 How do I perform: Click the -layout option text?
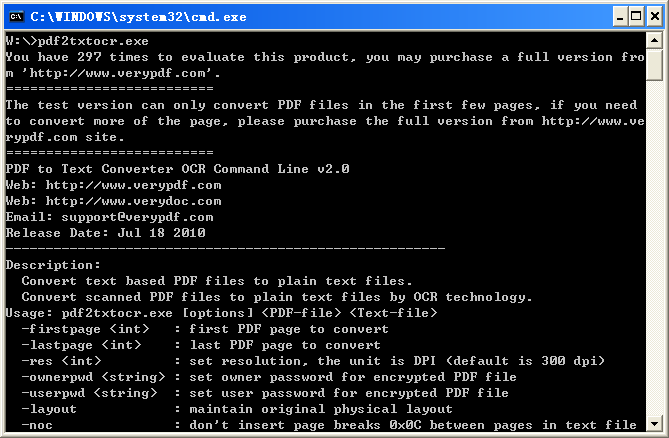[49, 409]
